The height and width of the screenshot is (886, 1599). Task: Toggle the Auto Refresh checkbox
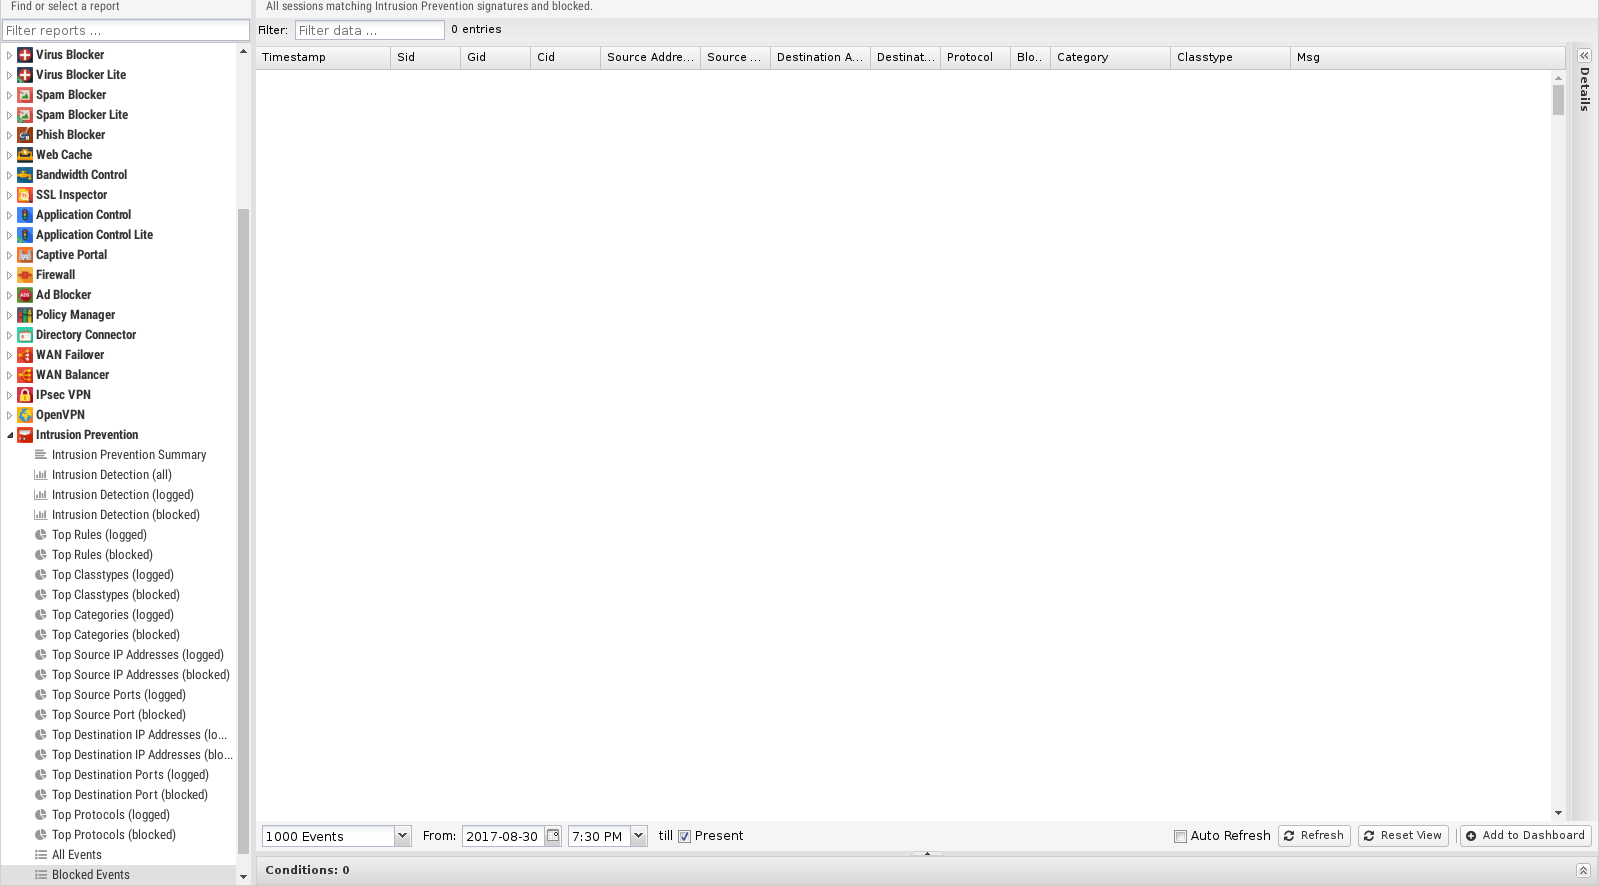[1180, 836]
